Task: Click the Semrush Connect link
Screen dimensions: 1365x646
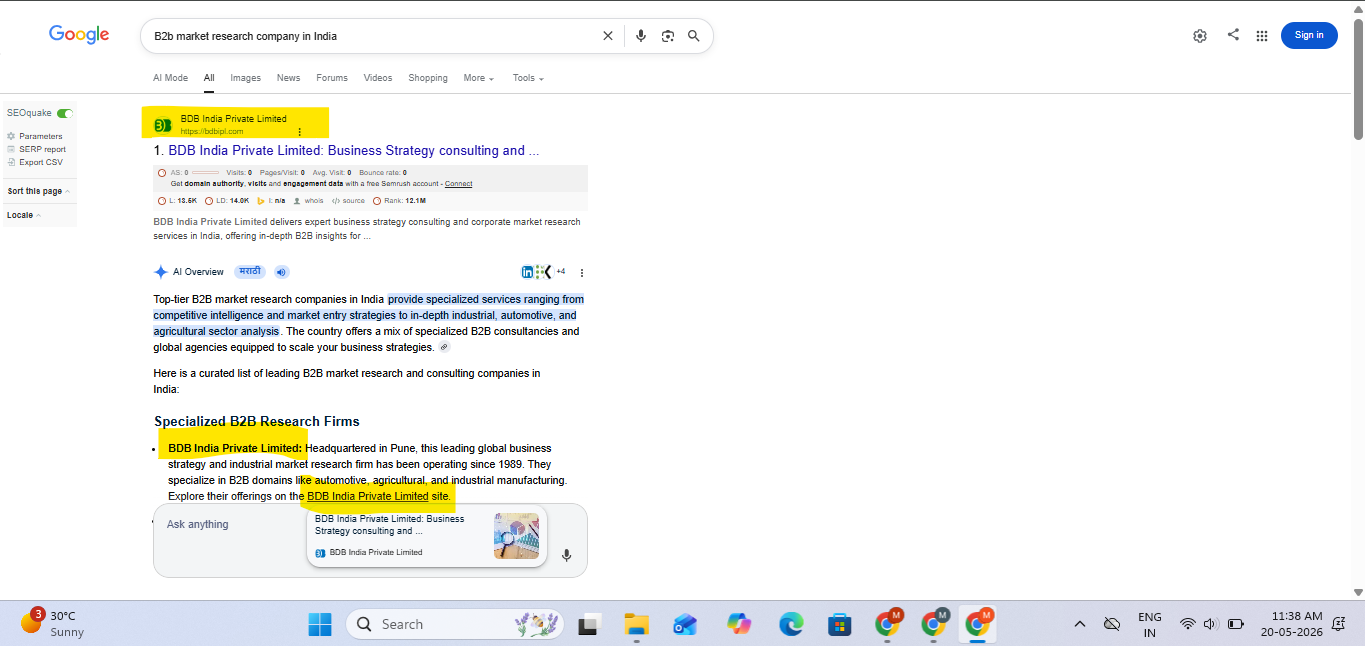Action: click(x=459, y=184)
